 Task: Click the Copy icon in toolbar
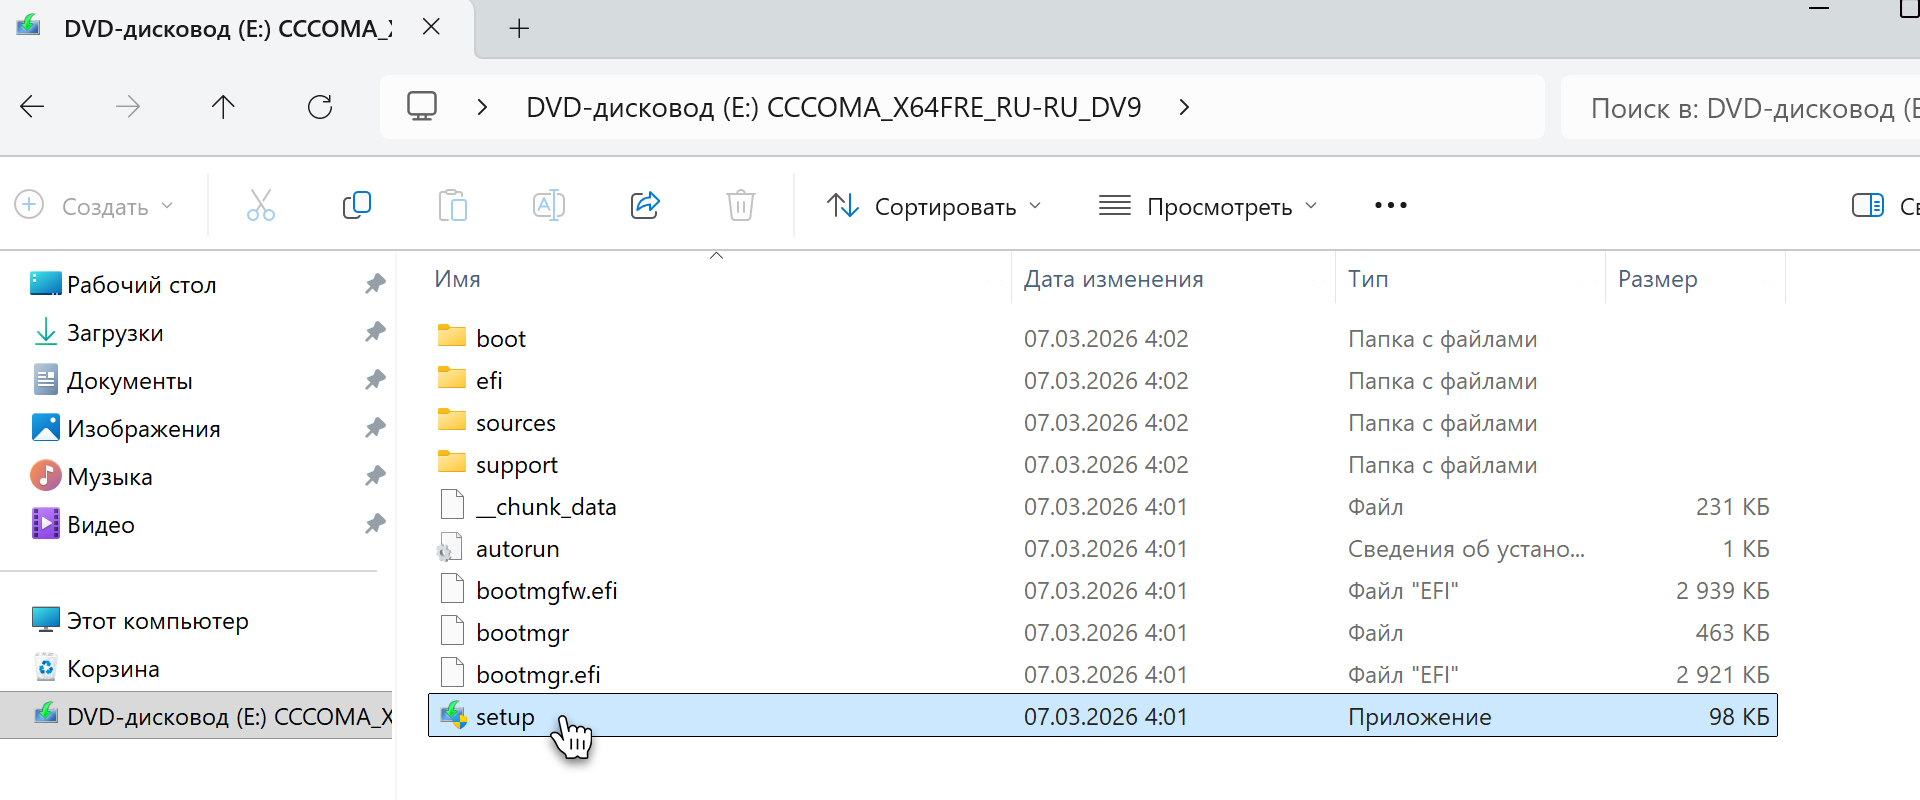356,206
